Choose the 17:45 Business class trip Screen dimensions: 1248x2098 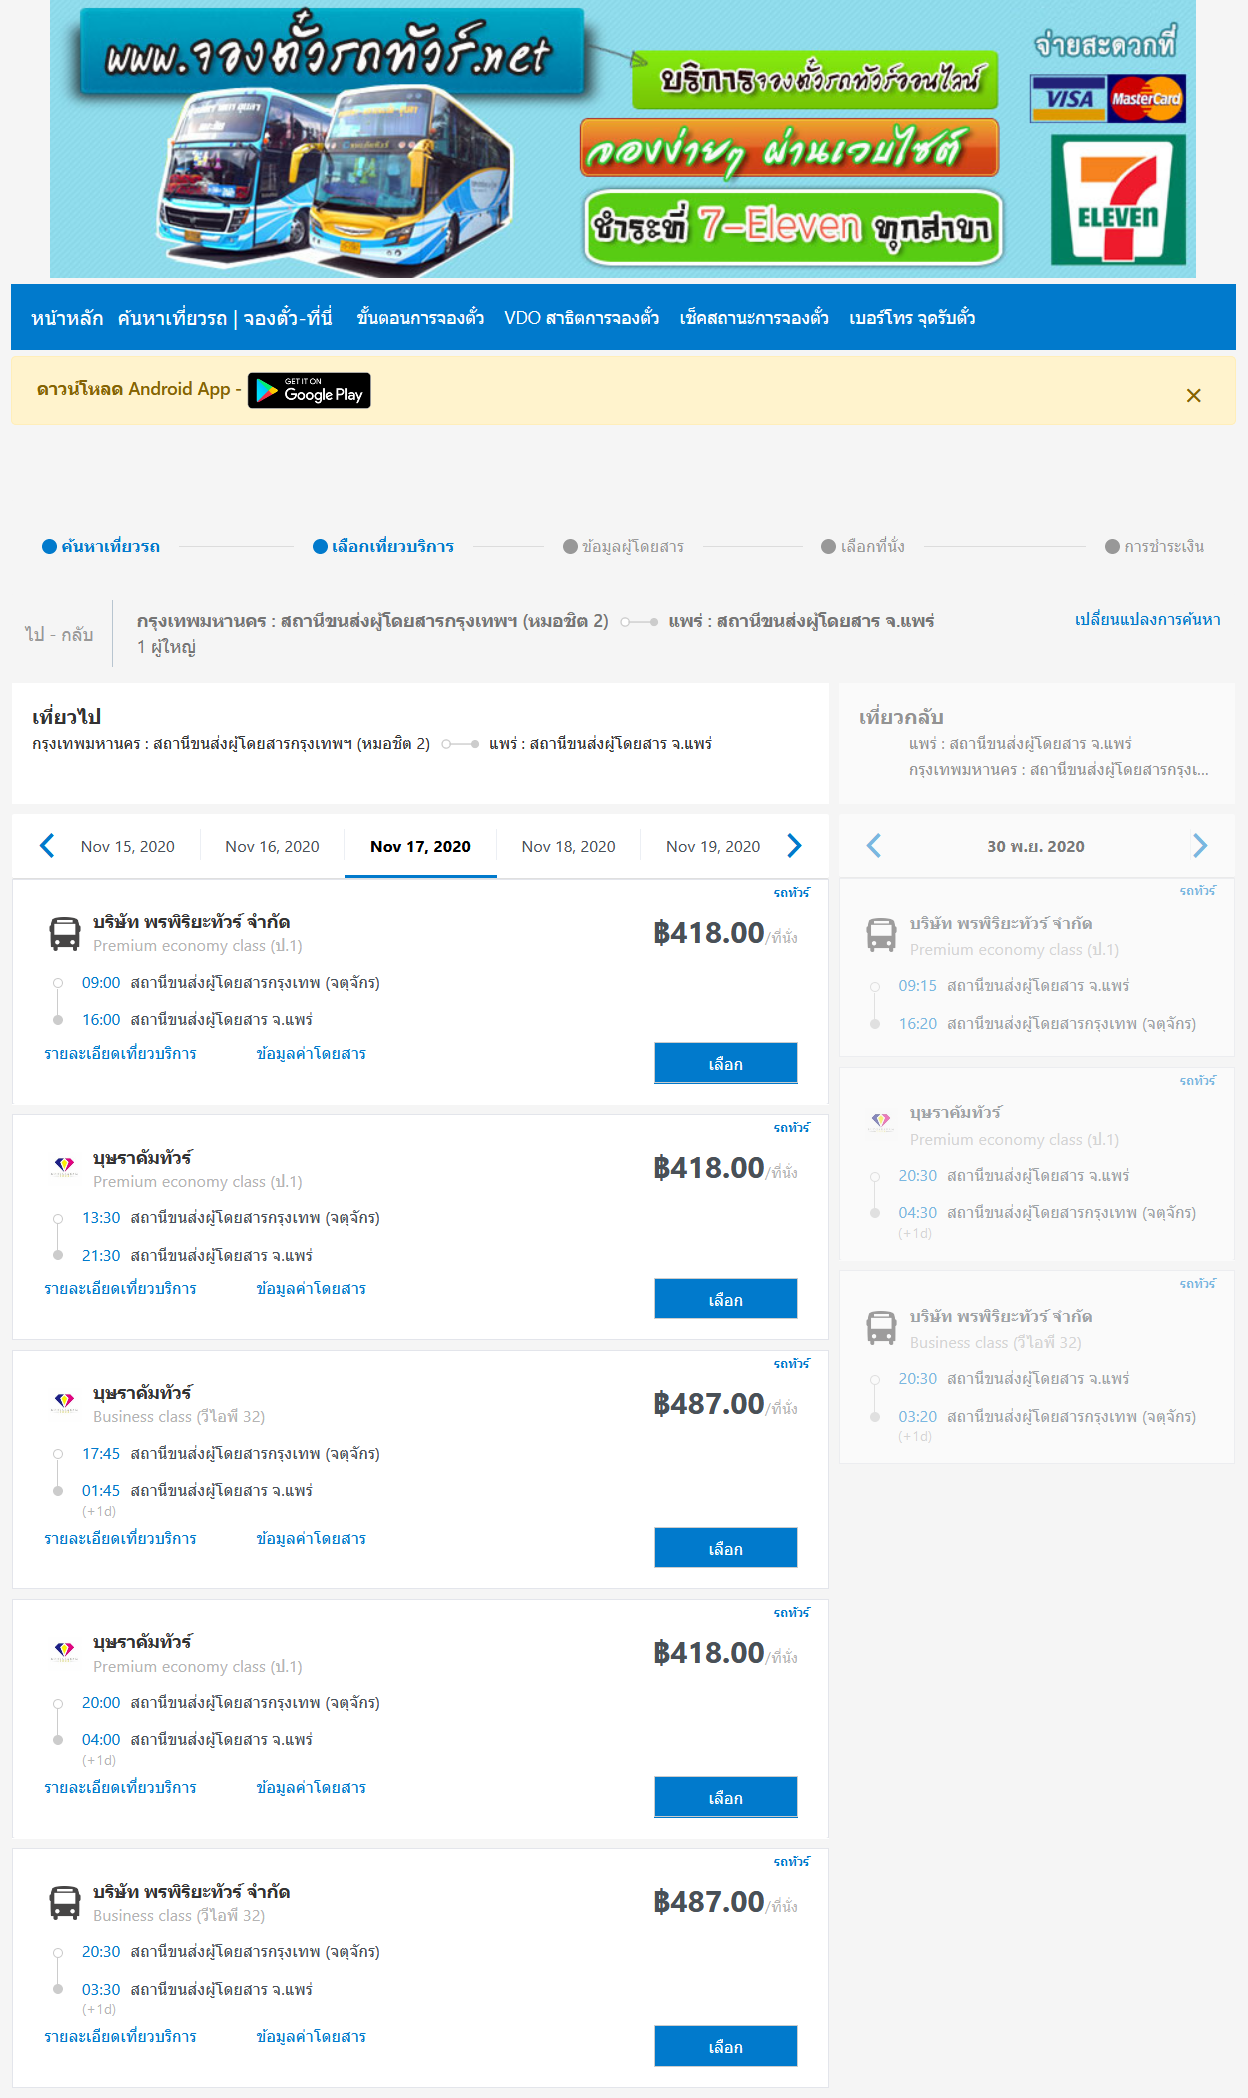[x=726, y=1548]
